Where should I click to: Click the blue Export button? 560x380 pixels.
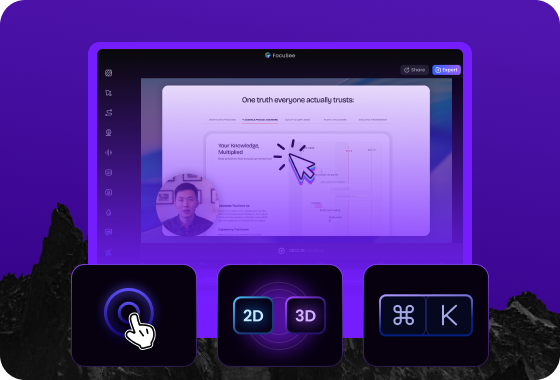(446, 70)
